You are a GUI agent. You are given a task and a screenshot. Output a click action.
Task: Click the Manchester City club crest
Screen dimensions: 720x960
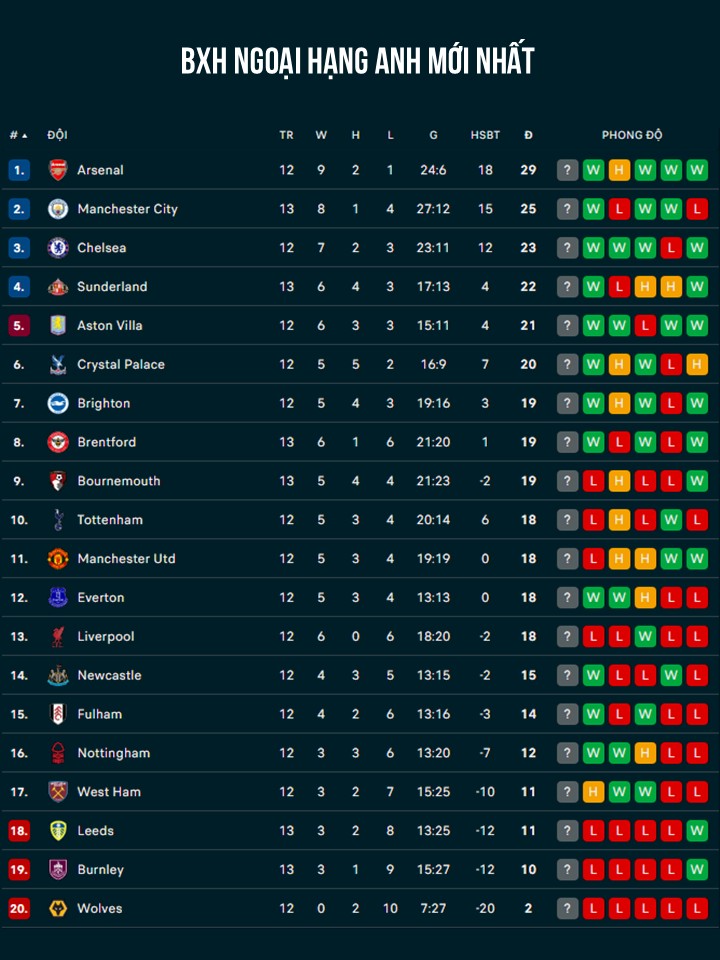[x=58, y=209]
